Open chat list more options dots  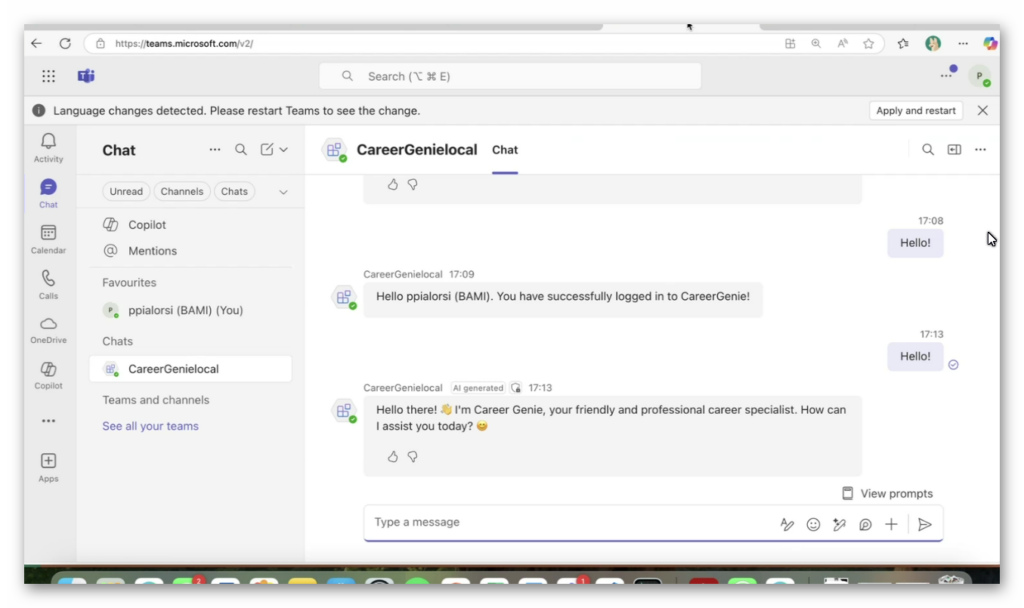coord(215,150)
